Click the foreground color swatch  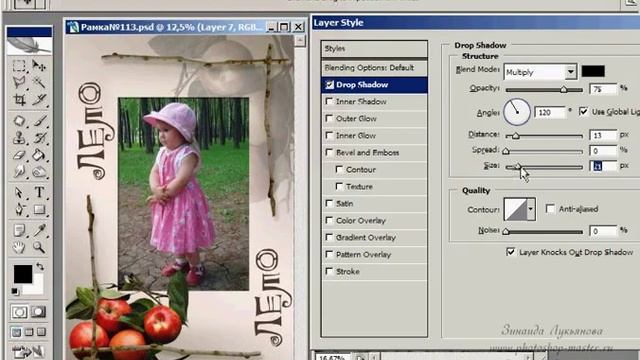22,274
